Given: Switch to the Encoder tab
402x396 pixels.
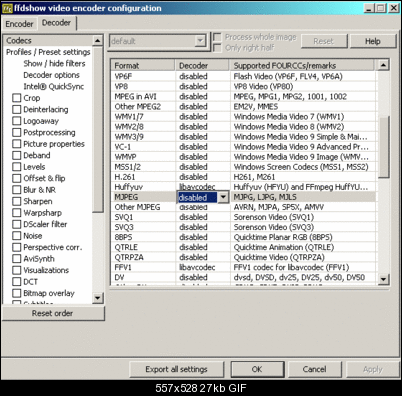Looking at the screenshot, I should (x=19, y=24).
